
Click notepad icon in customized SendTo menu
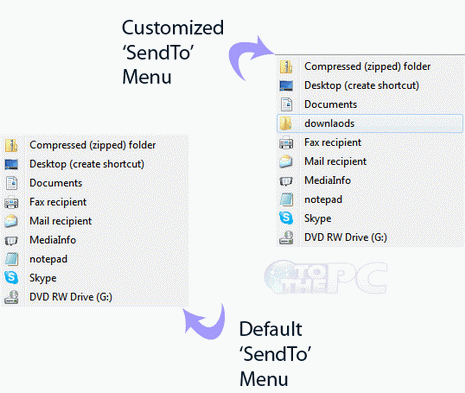point(286,200)
